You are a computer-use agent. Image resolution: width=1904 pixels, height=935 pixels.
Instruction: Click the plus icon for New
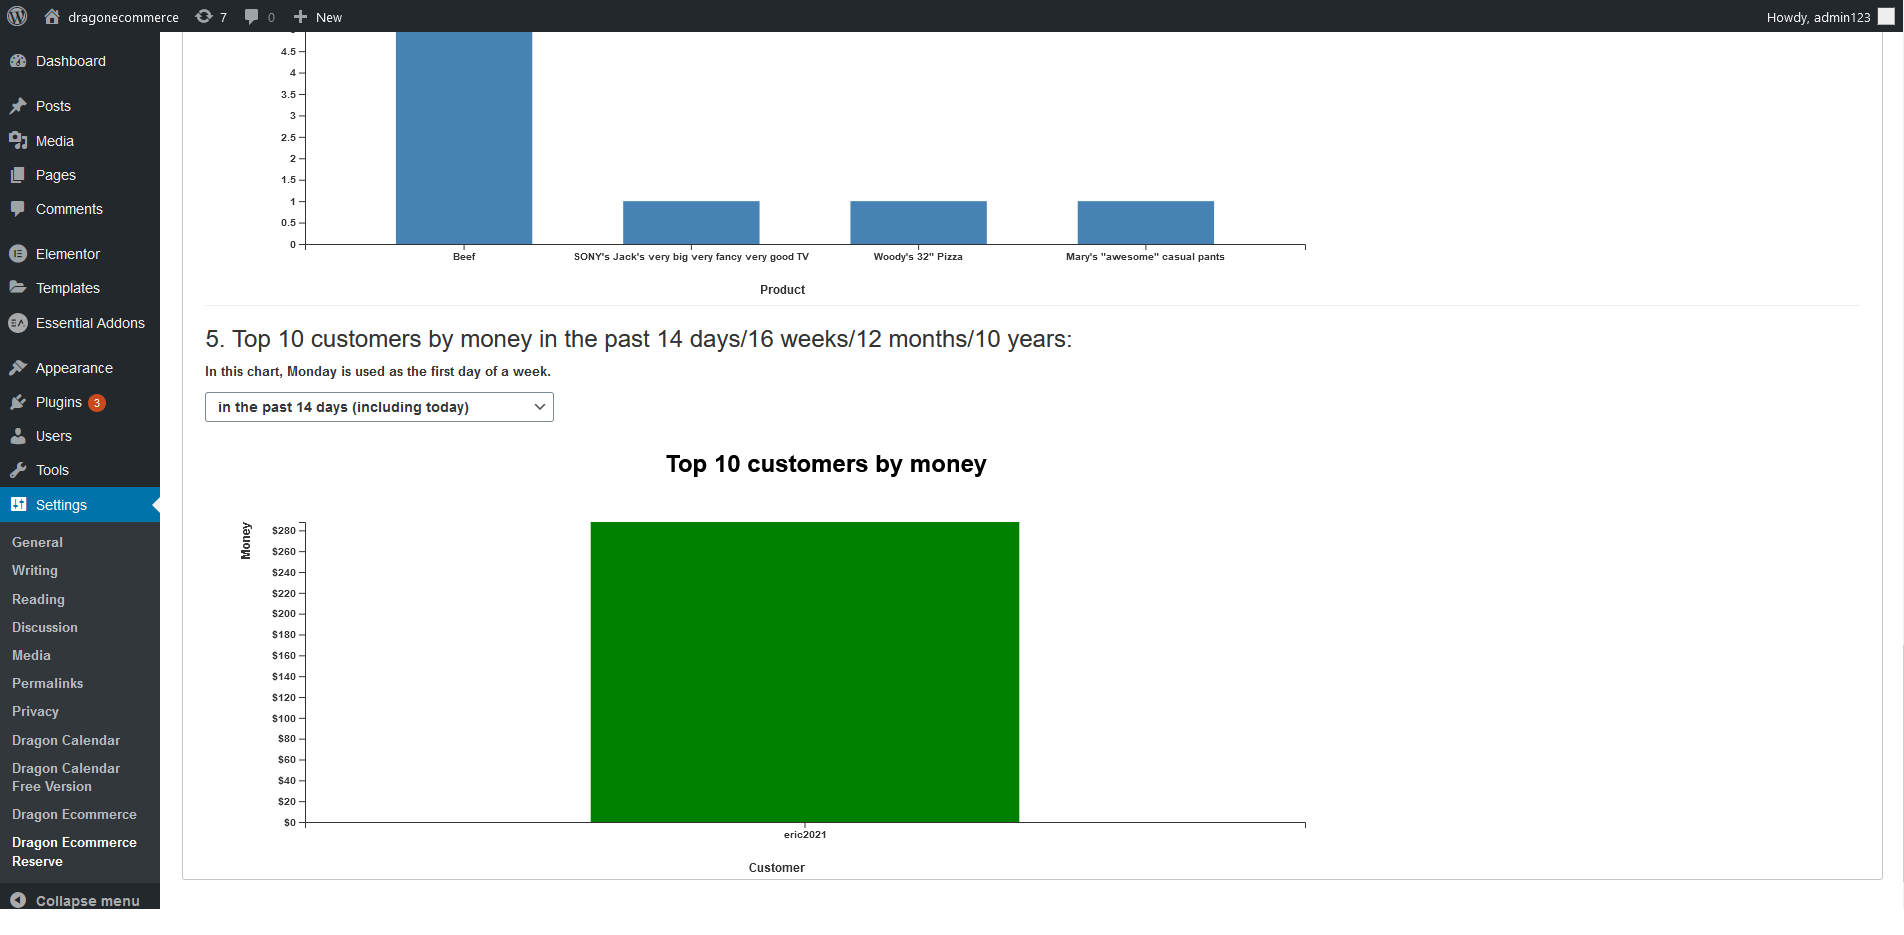pos(300,16)
